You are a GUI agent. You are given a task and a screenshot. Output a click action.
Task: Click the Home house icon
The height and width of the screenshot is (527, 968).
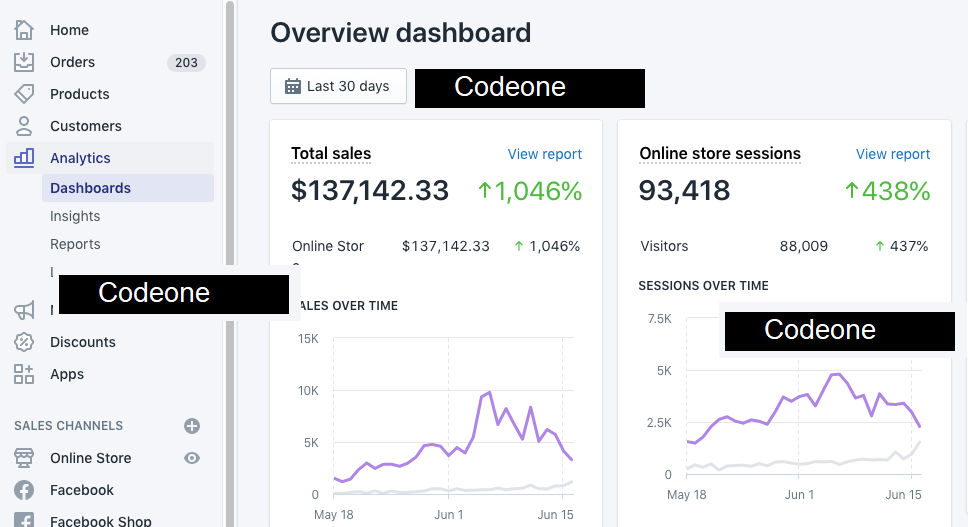[24, 30]
